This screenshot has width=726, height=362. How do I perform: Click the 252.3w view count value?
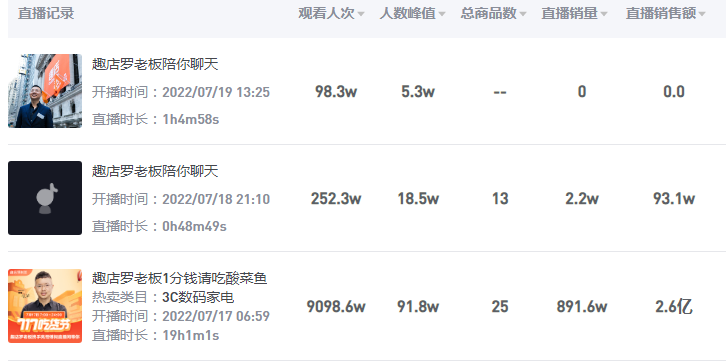[x=336, y=199]
